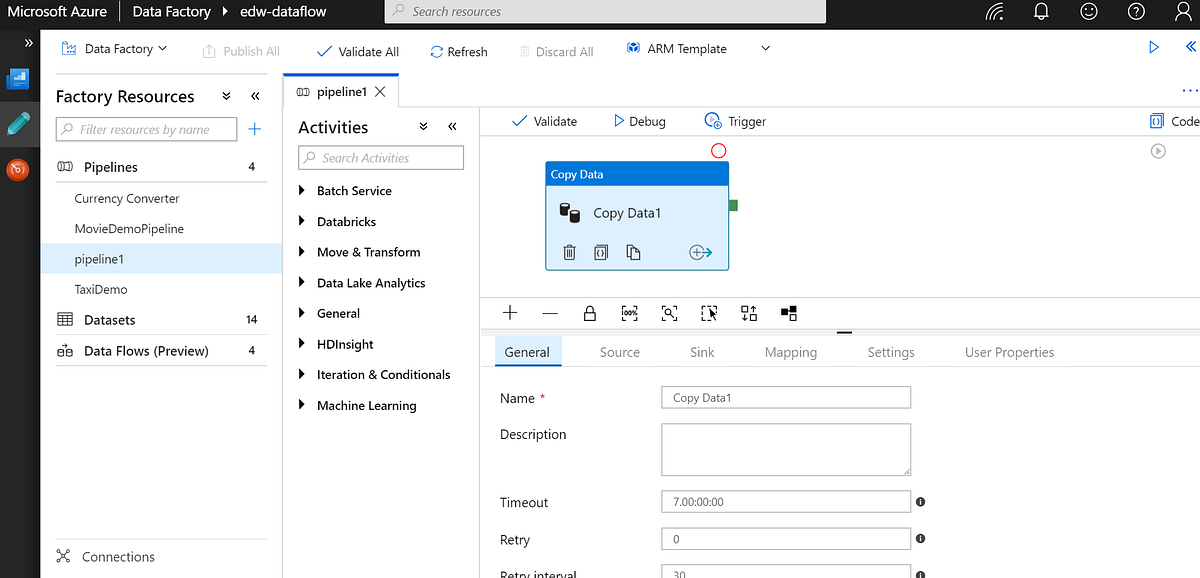The image size is (1200, 578).
Task: Open the Monitor section in left rail
Action: tap(20, 169)
